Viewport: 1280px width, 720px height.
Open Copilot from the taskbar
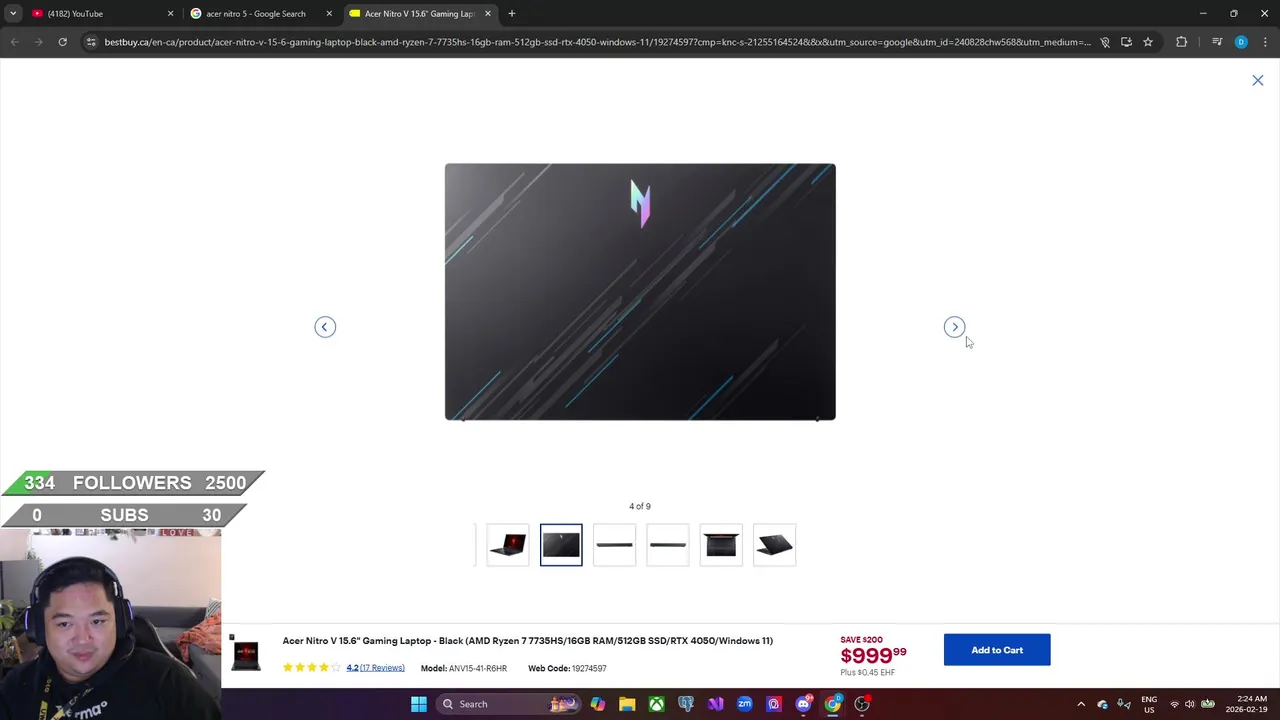pos(598,704)
